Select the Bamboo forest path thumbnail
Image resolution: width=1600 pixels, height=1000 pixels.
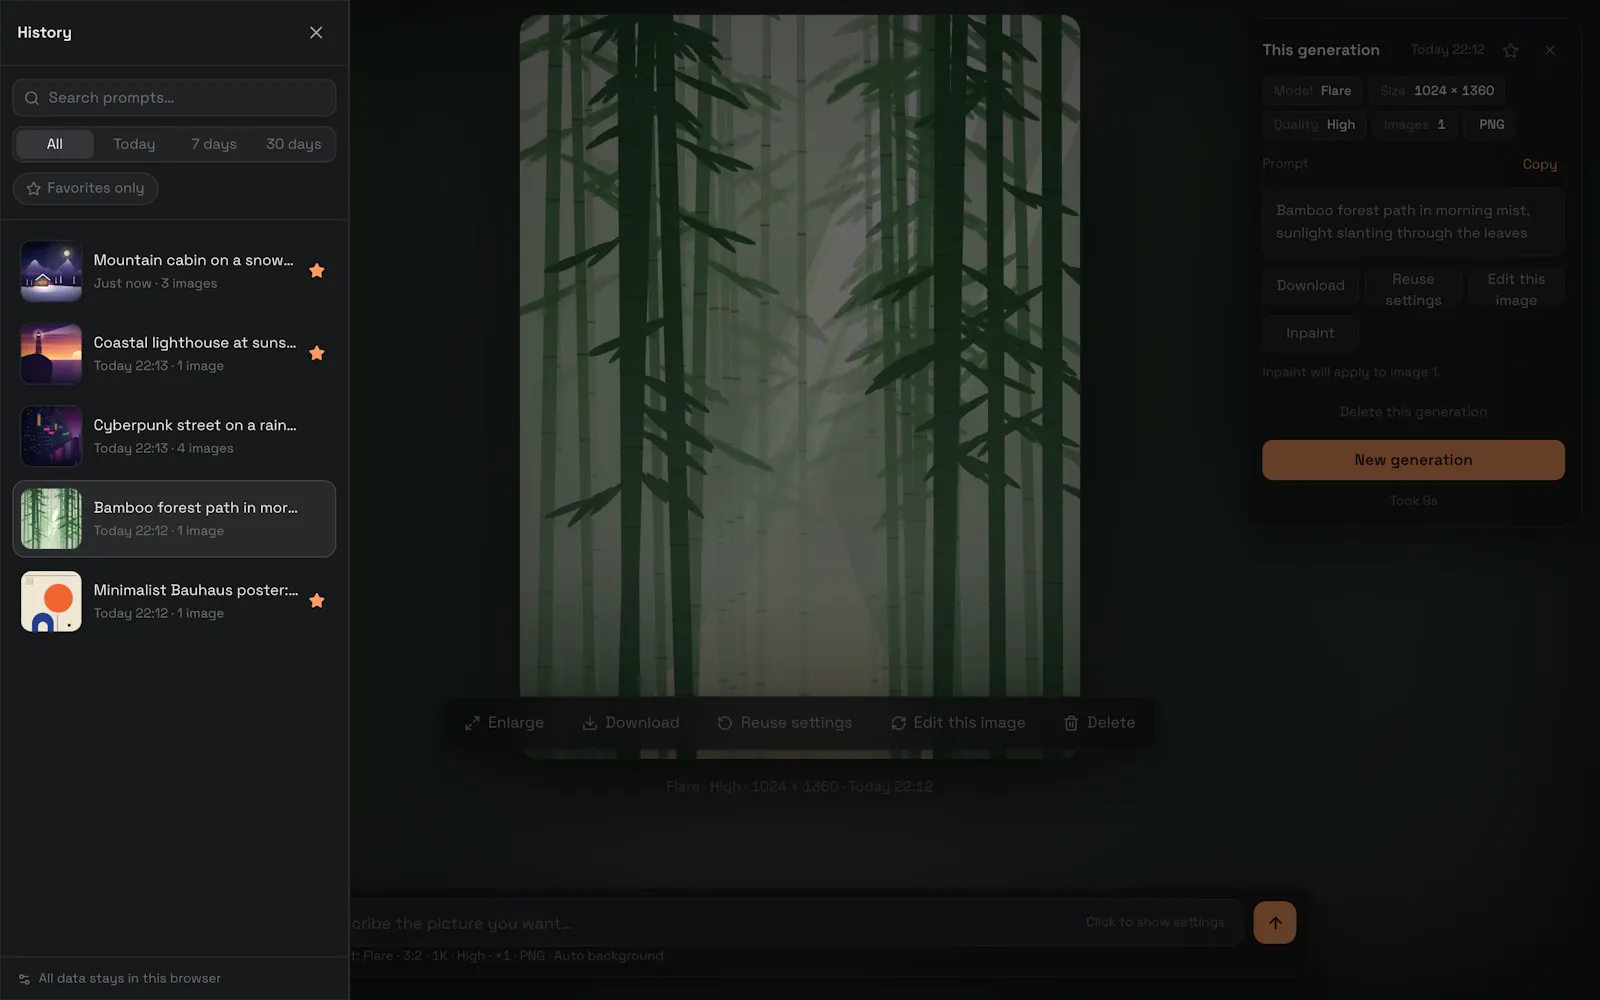pos(51,519)
